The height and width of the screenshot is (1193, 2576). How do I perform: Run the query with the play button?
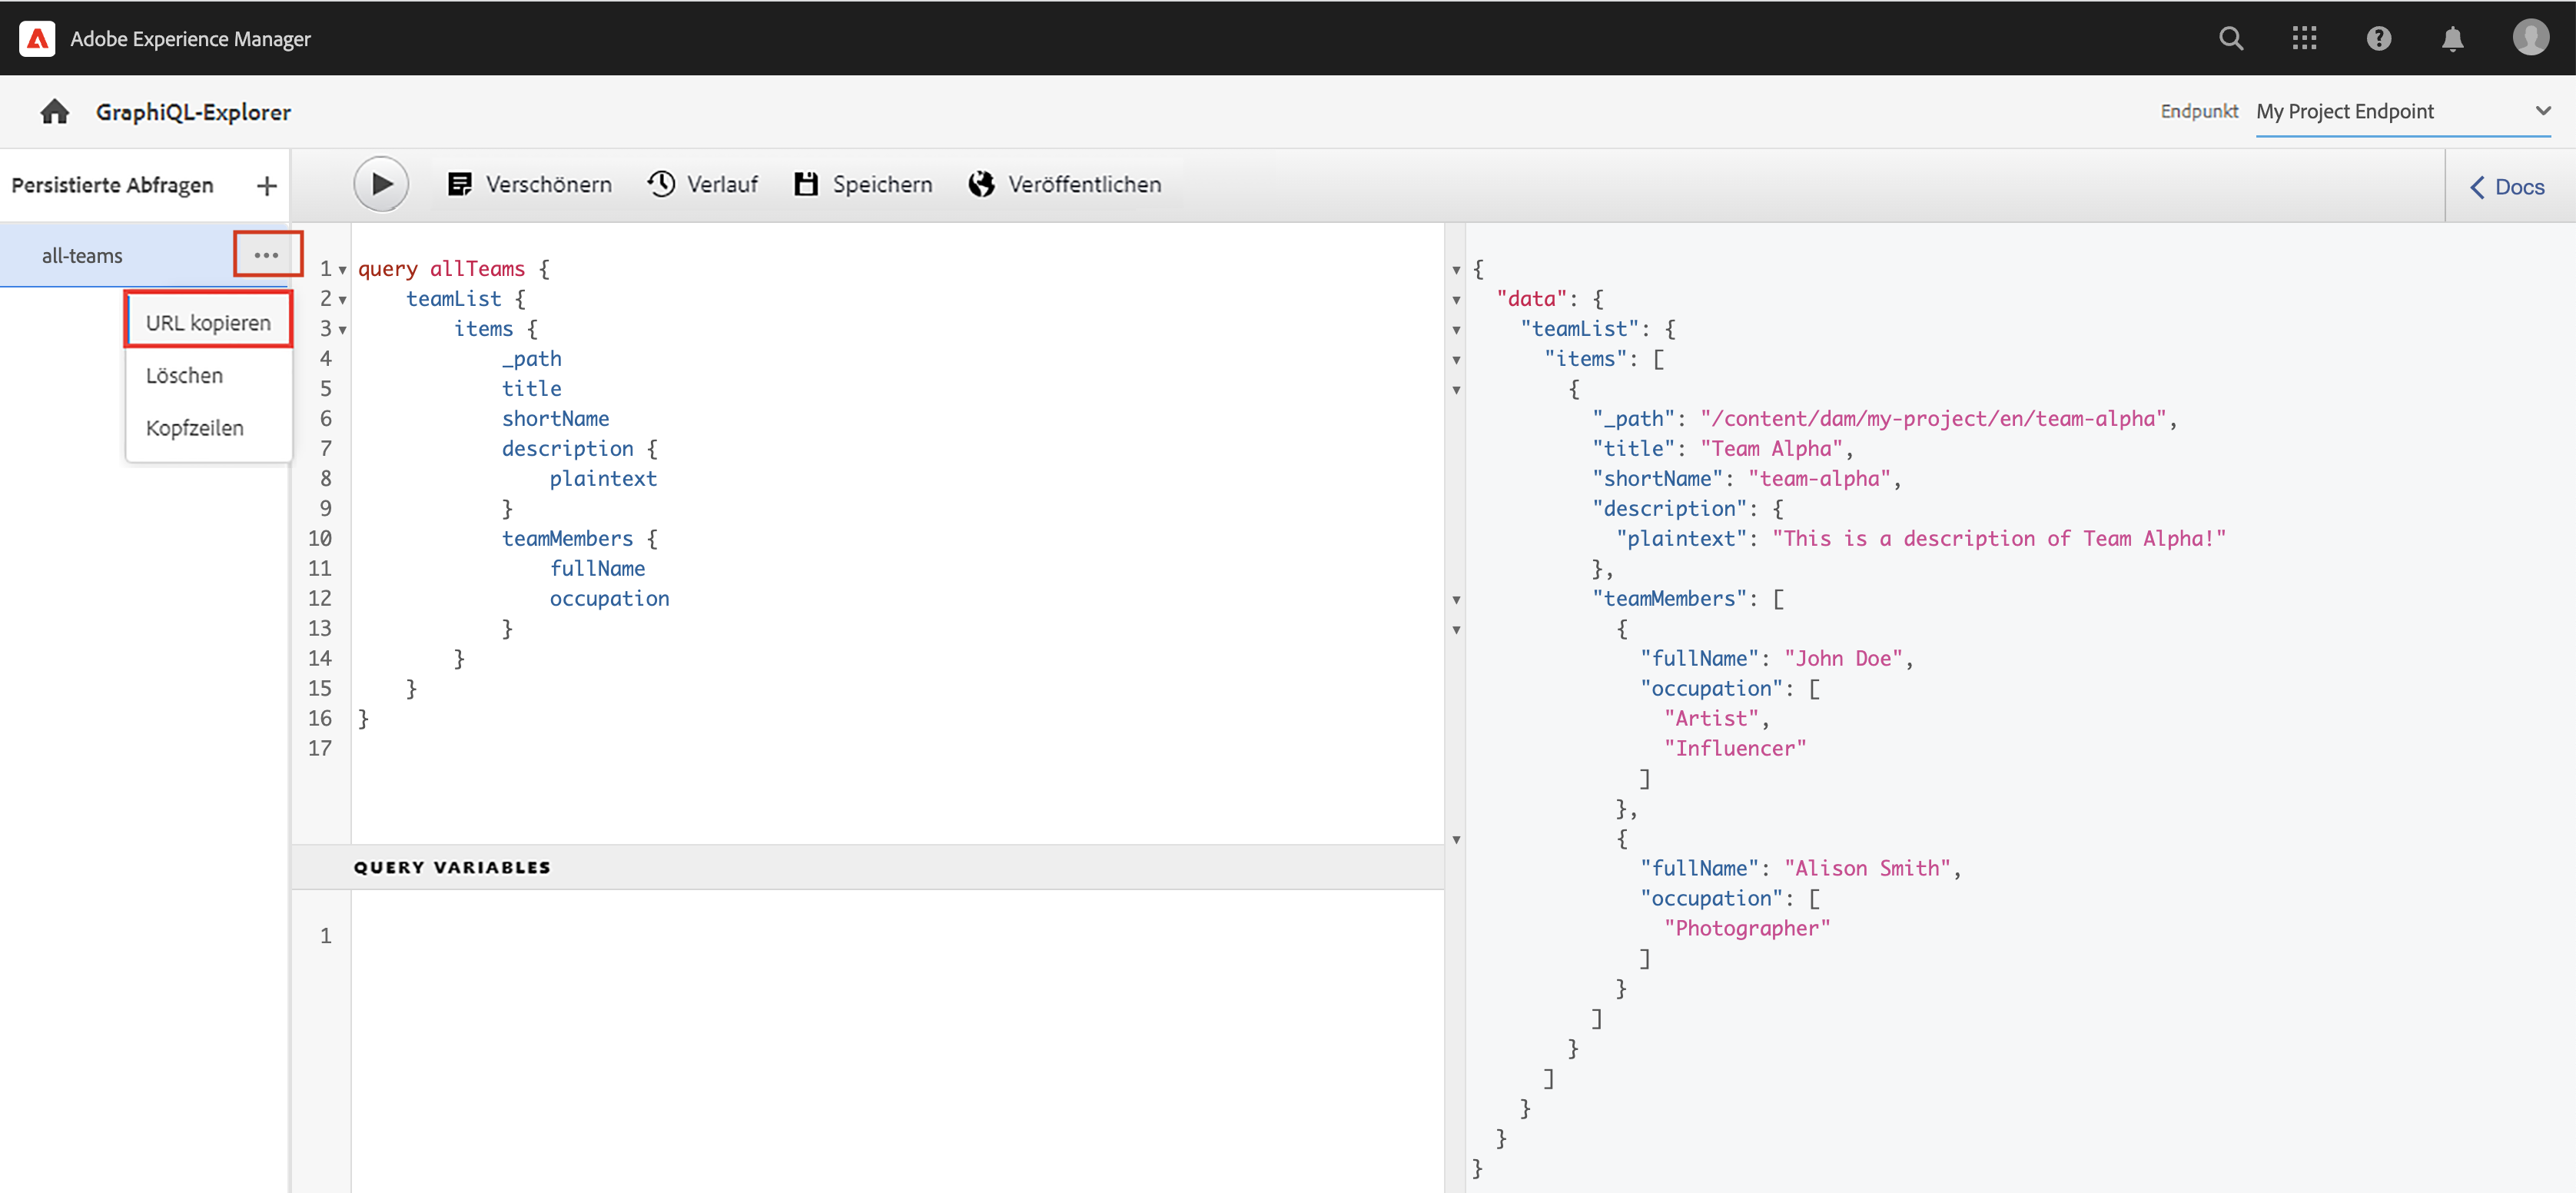pos(381,184)
